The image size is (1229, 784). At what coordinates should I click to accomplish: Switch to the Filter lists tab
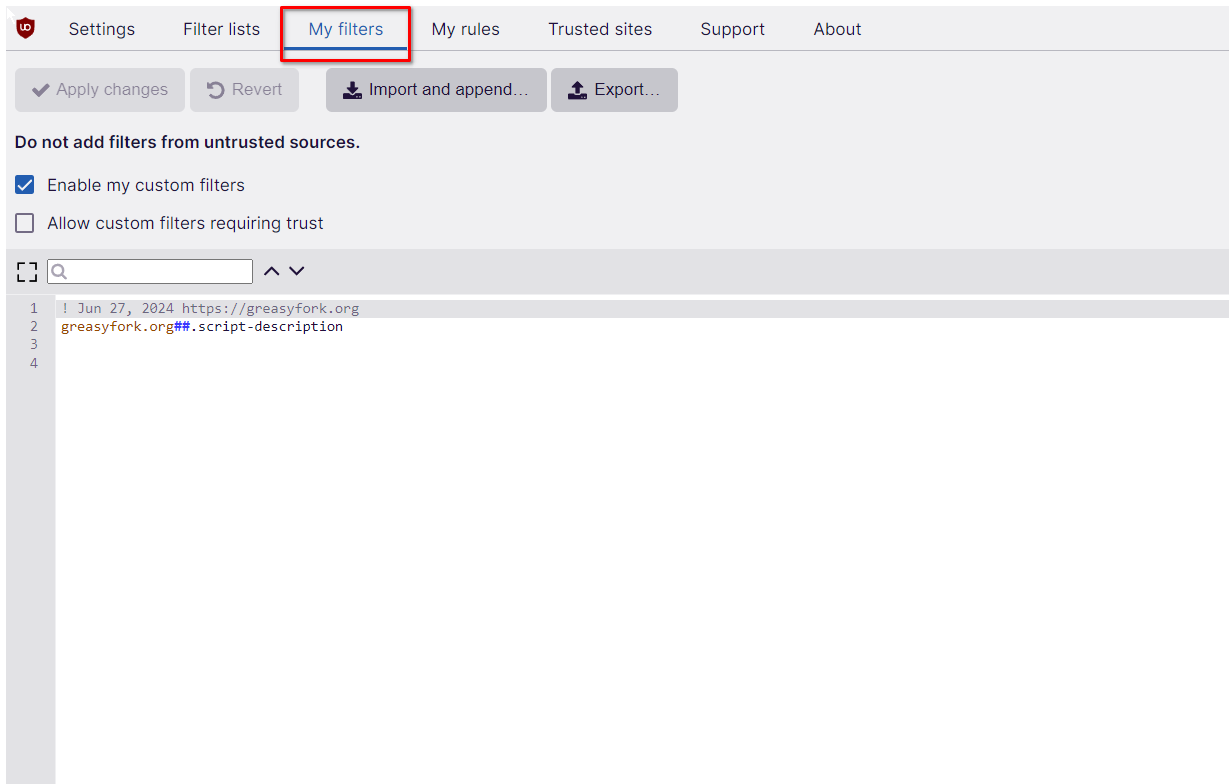coord(221,29)
